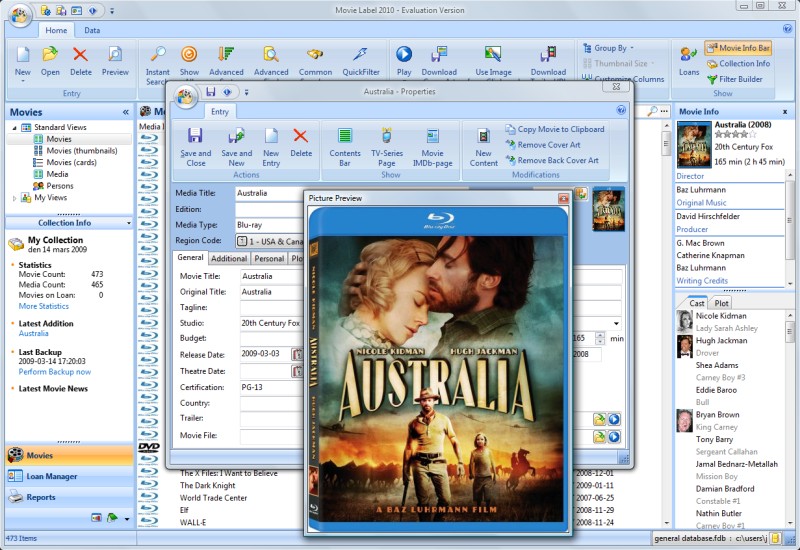Close the Picture Preview window
800x550 pixels.
pyautogui.click(x=563, y=198)
